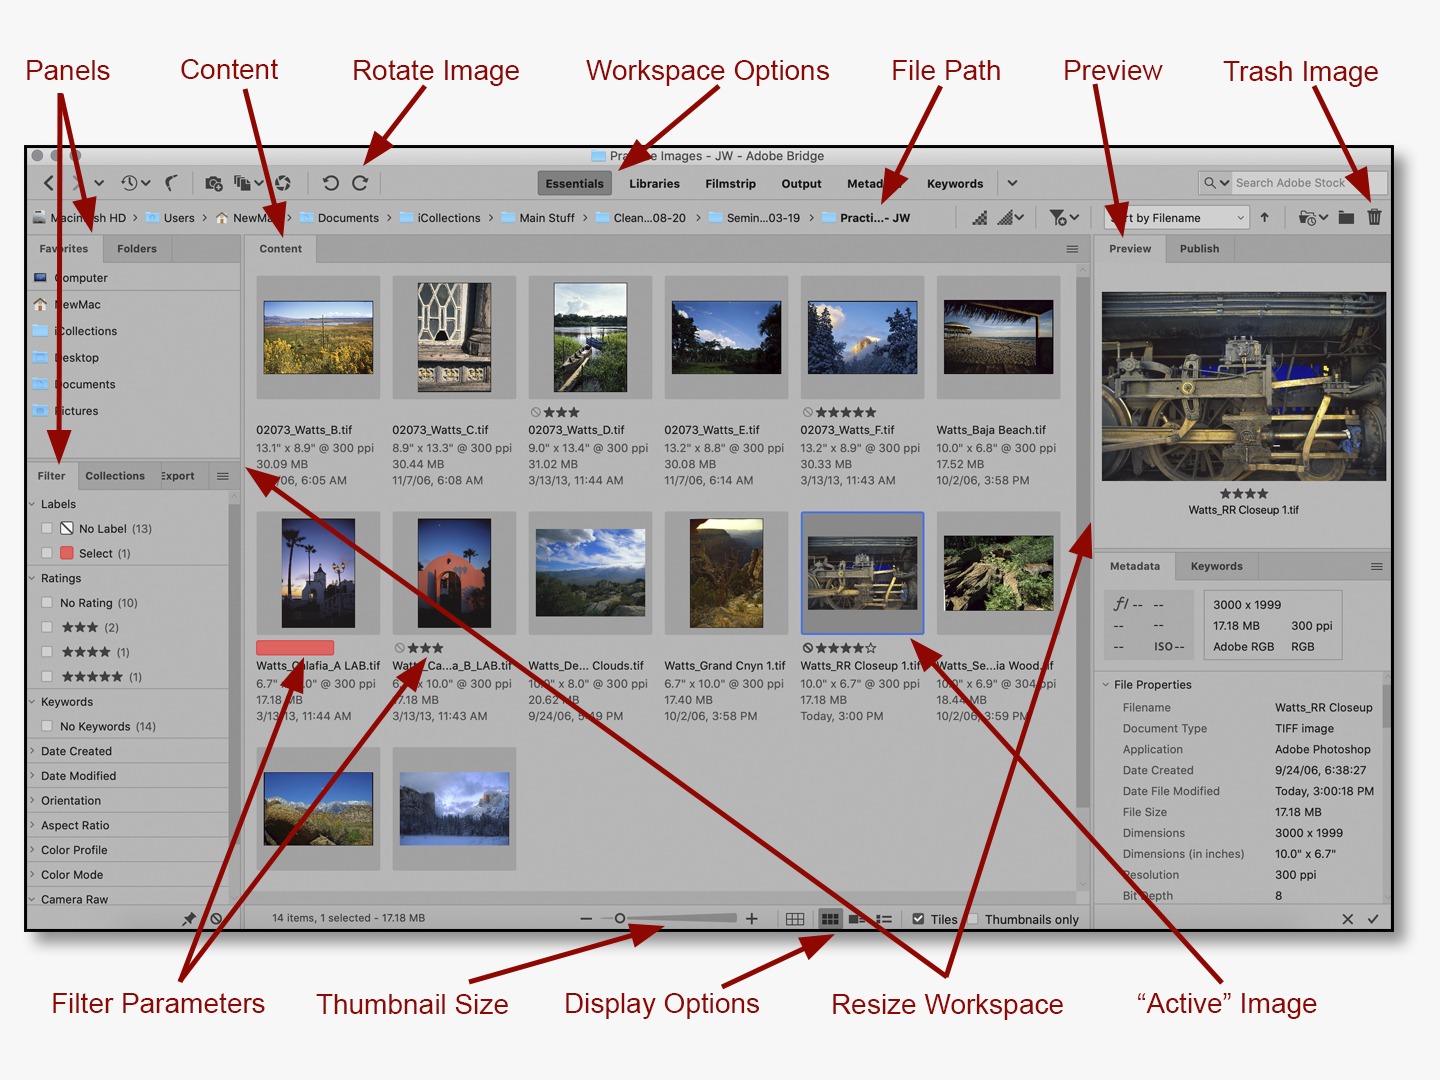The width and height of the screenshot is (1440, 1080).
Task: Click the Essentials workspace button
Action: click(574, 183)
